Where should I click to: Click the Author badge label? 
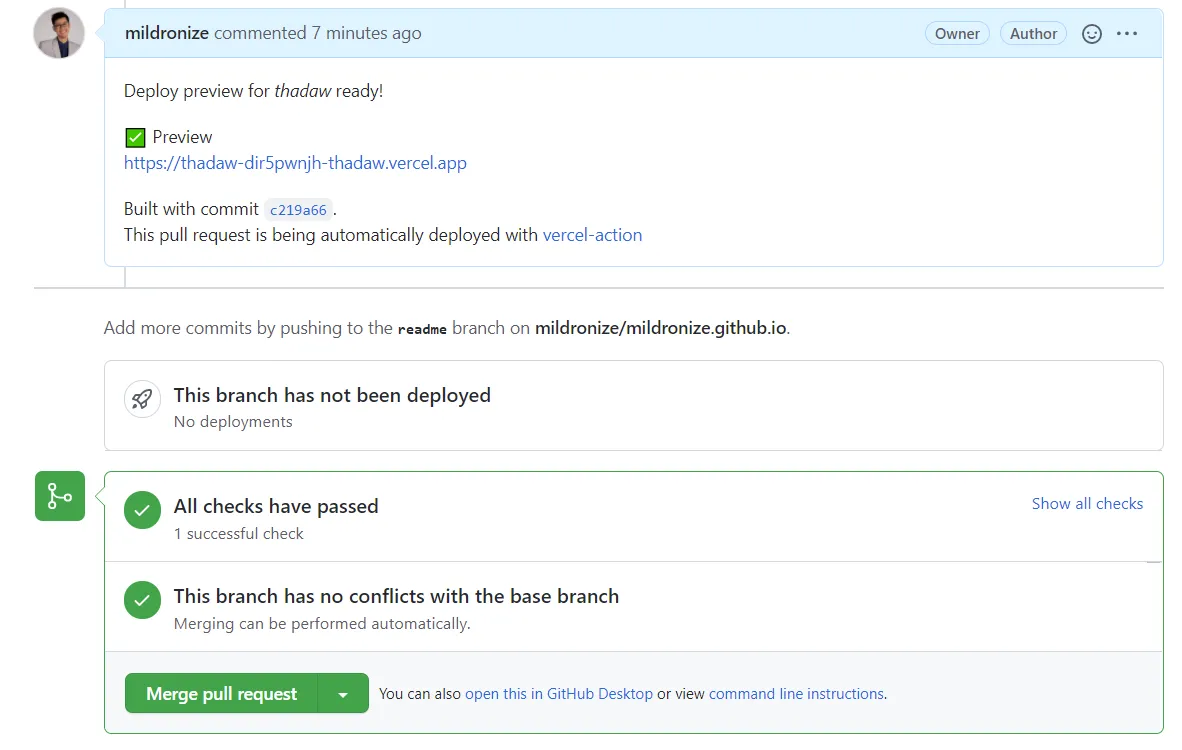pyautogui.click(x=1033, y=34)
